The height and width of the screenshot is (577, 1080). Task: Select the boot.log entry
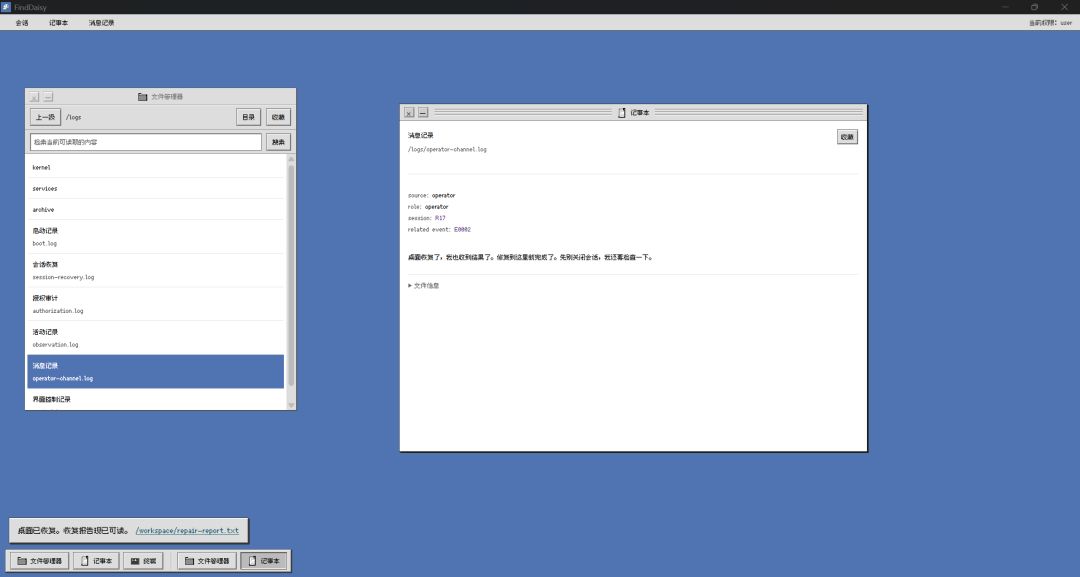156,237
